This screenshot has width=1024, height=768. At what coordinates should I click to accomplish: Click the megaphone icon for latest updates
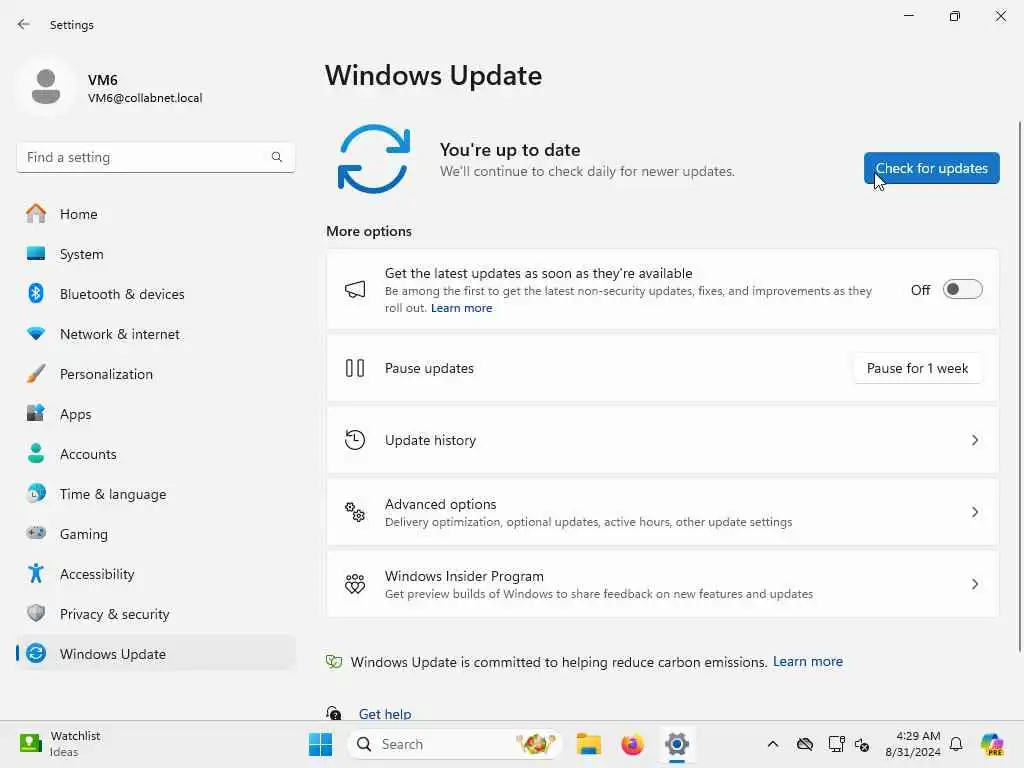(355, 289)
